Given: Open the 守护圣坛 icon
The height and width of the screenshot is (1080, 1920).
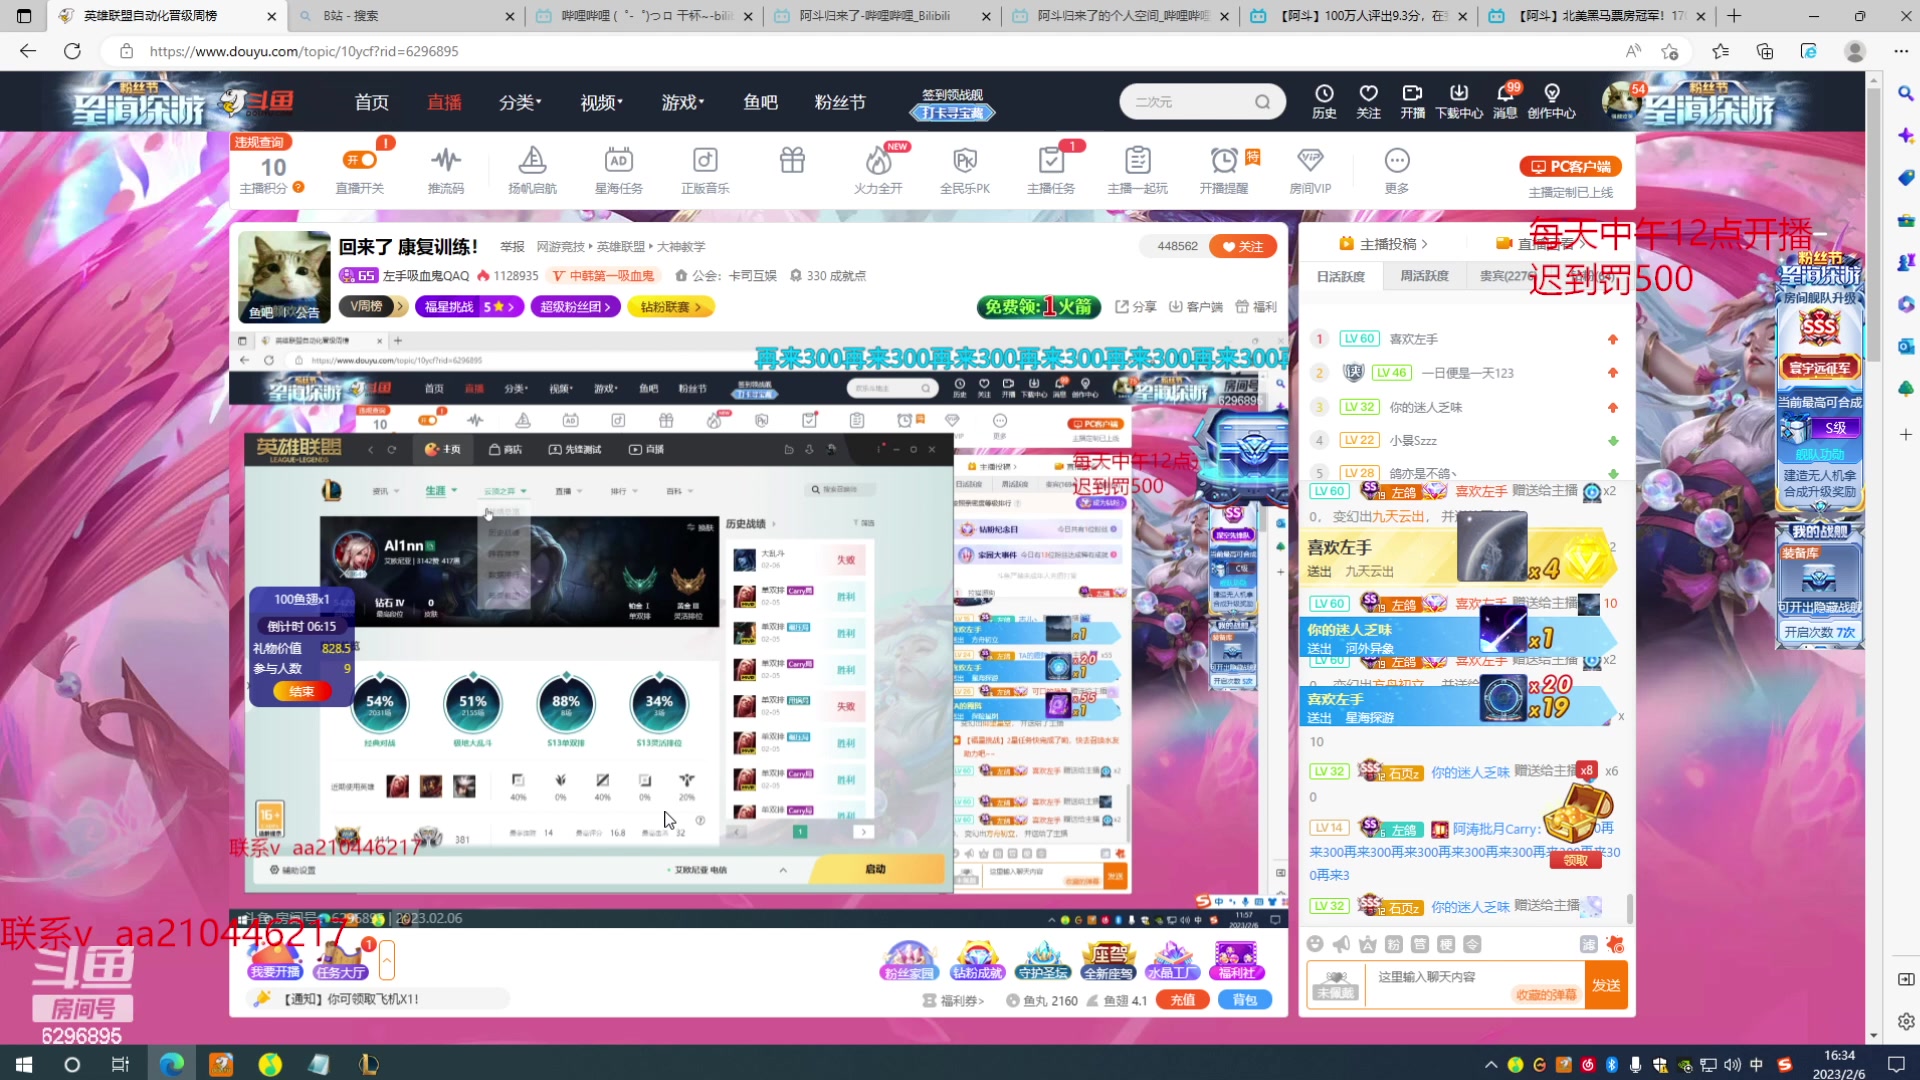Looking at the screenshot, I should (x=1043, y=961).
